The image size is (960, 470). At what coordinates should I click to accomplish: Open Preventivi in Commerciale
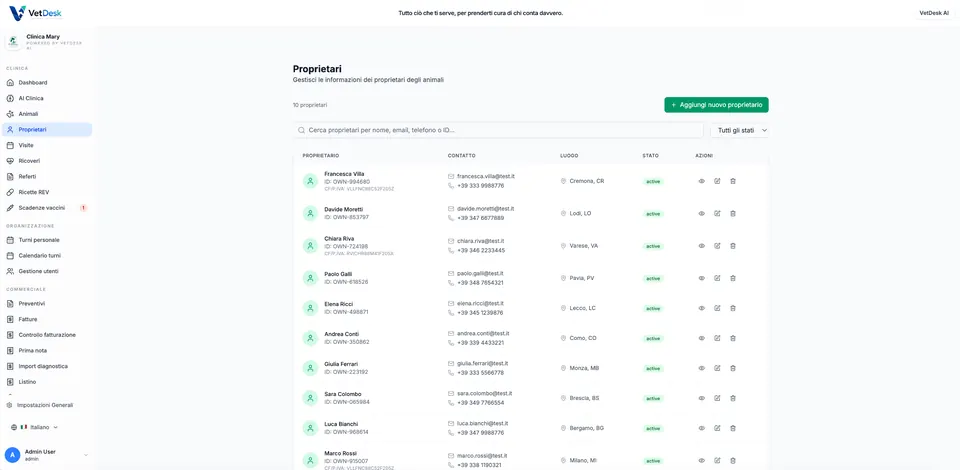point(47,304)
